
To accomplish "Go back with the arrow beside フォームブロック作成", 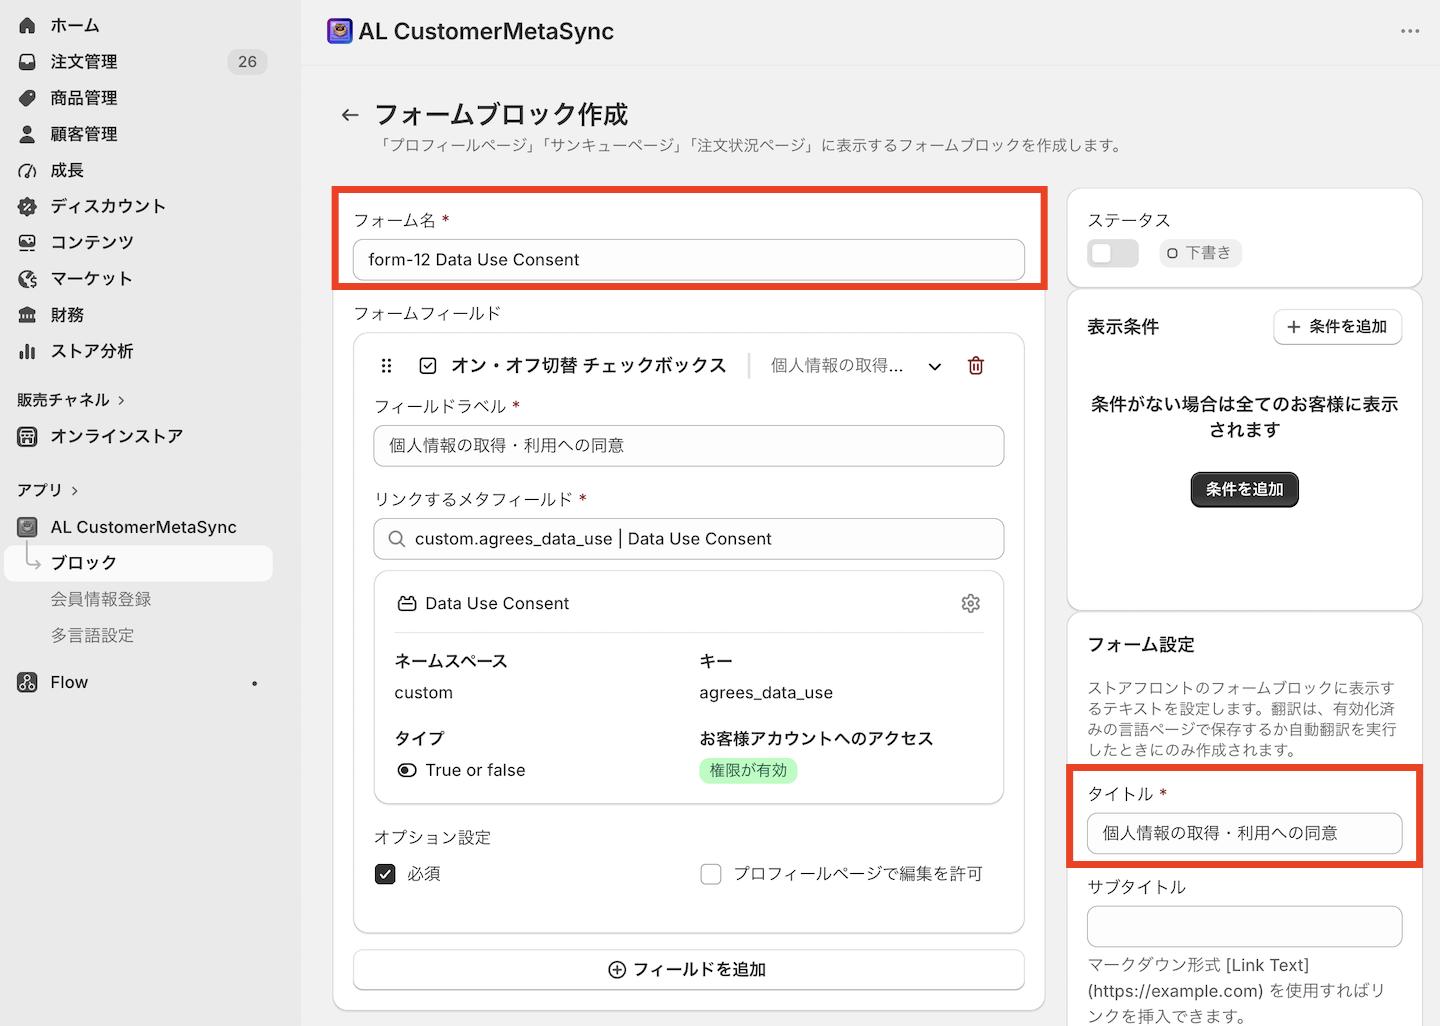I will (x=350, y=115).
